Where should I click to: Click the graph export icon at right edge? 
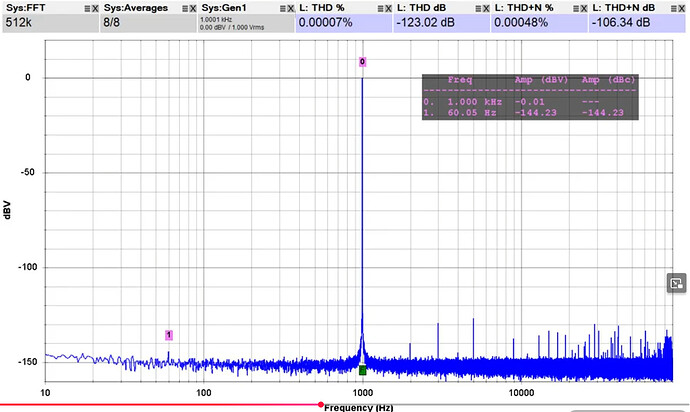click(x=676, y=283)
